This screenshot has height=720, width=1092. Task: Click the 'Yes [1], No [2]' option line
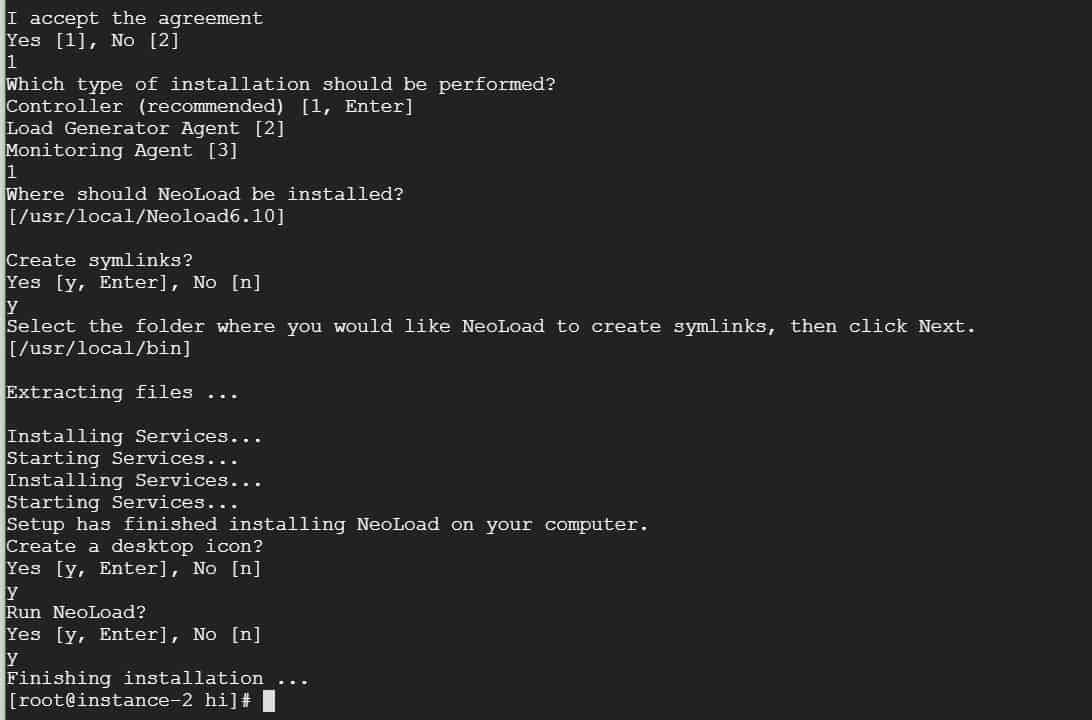(x=93, y=40)
